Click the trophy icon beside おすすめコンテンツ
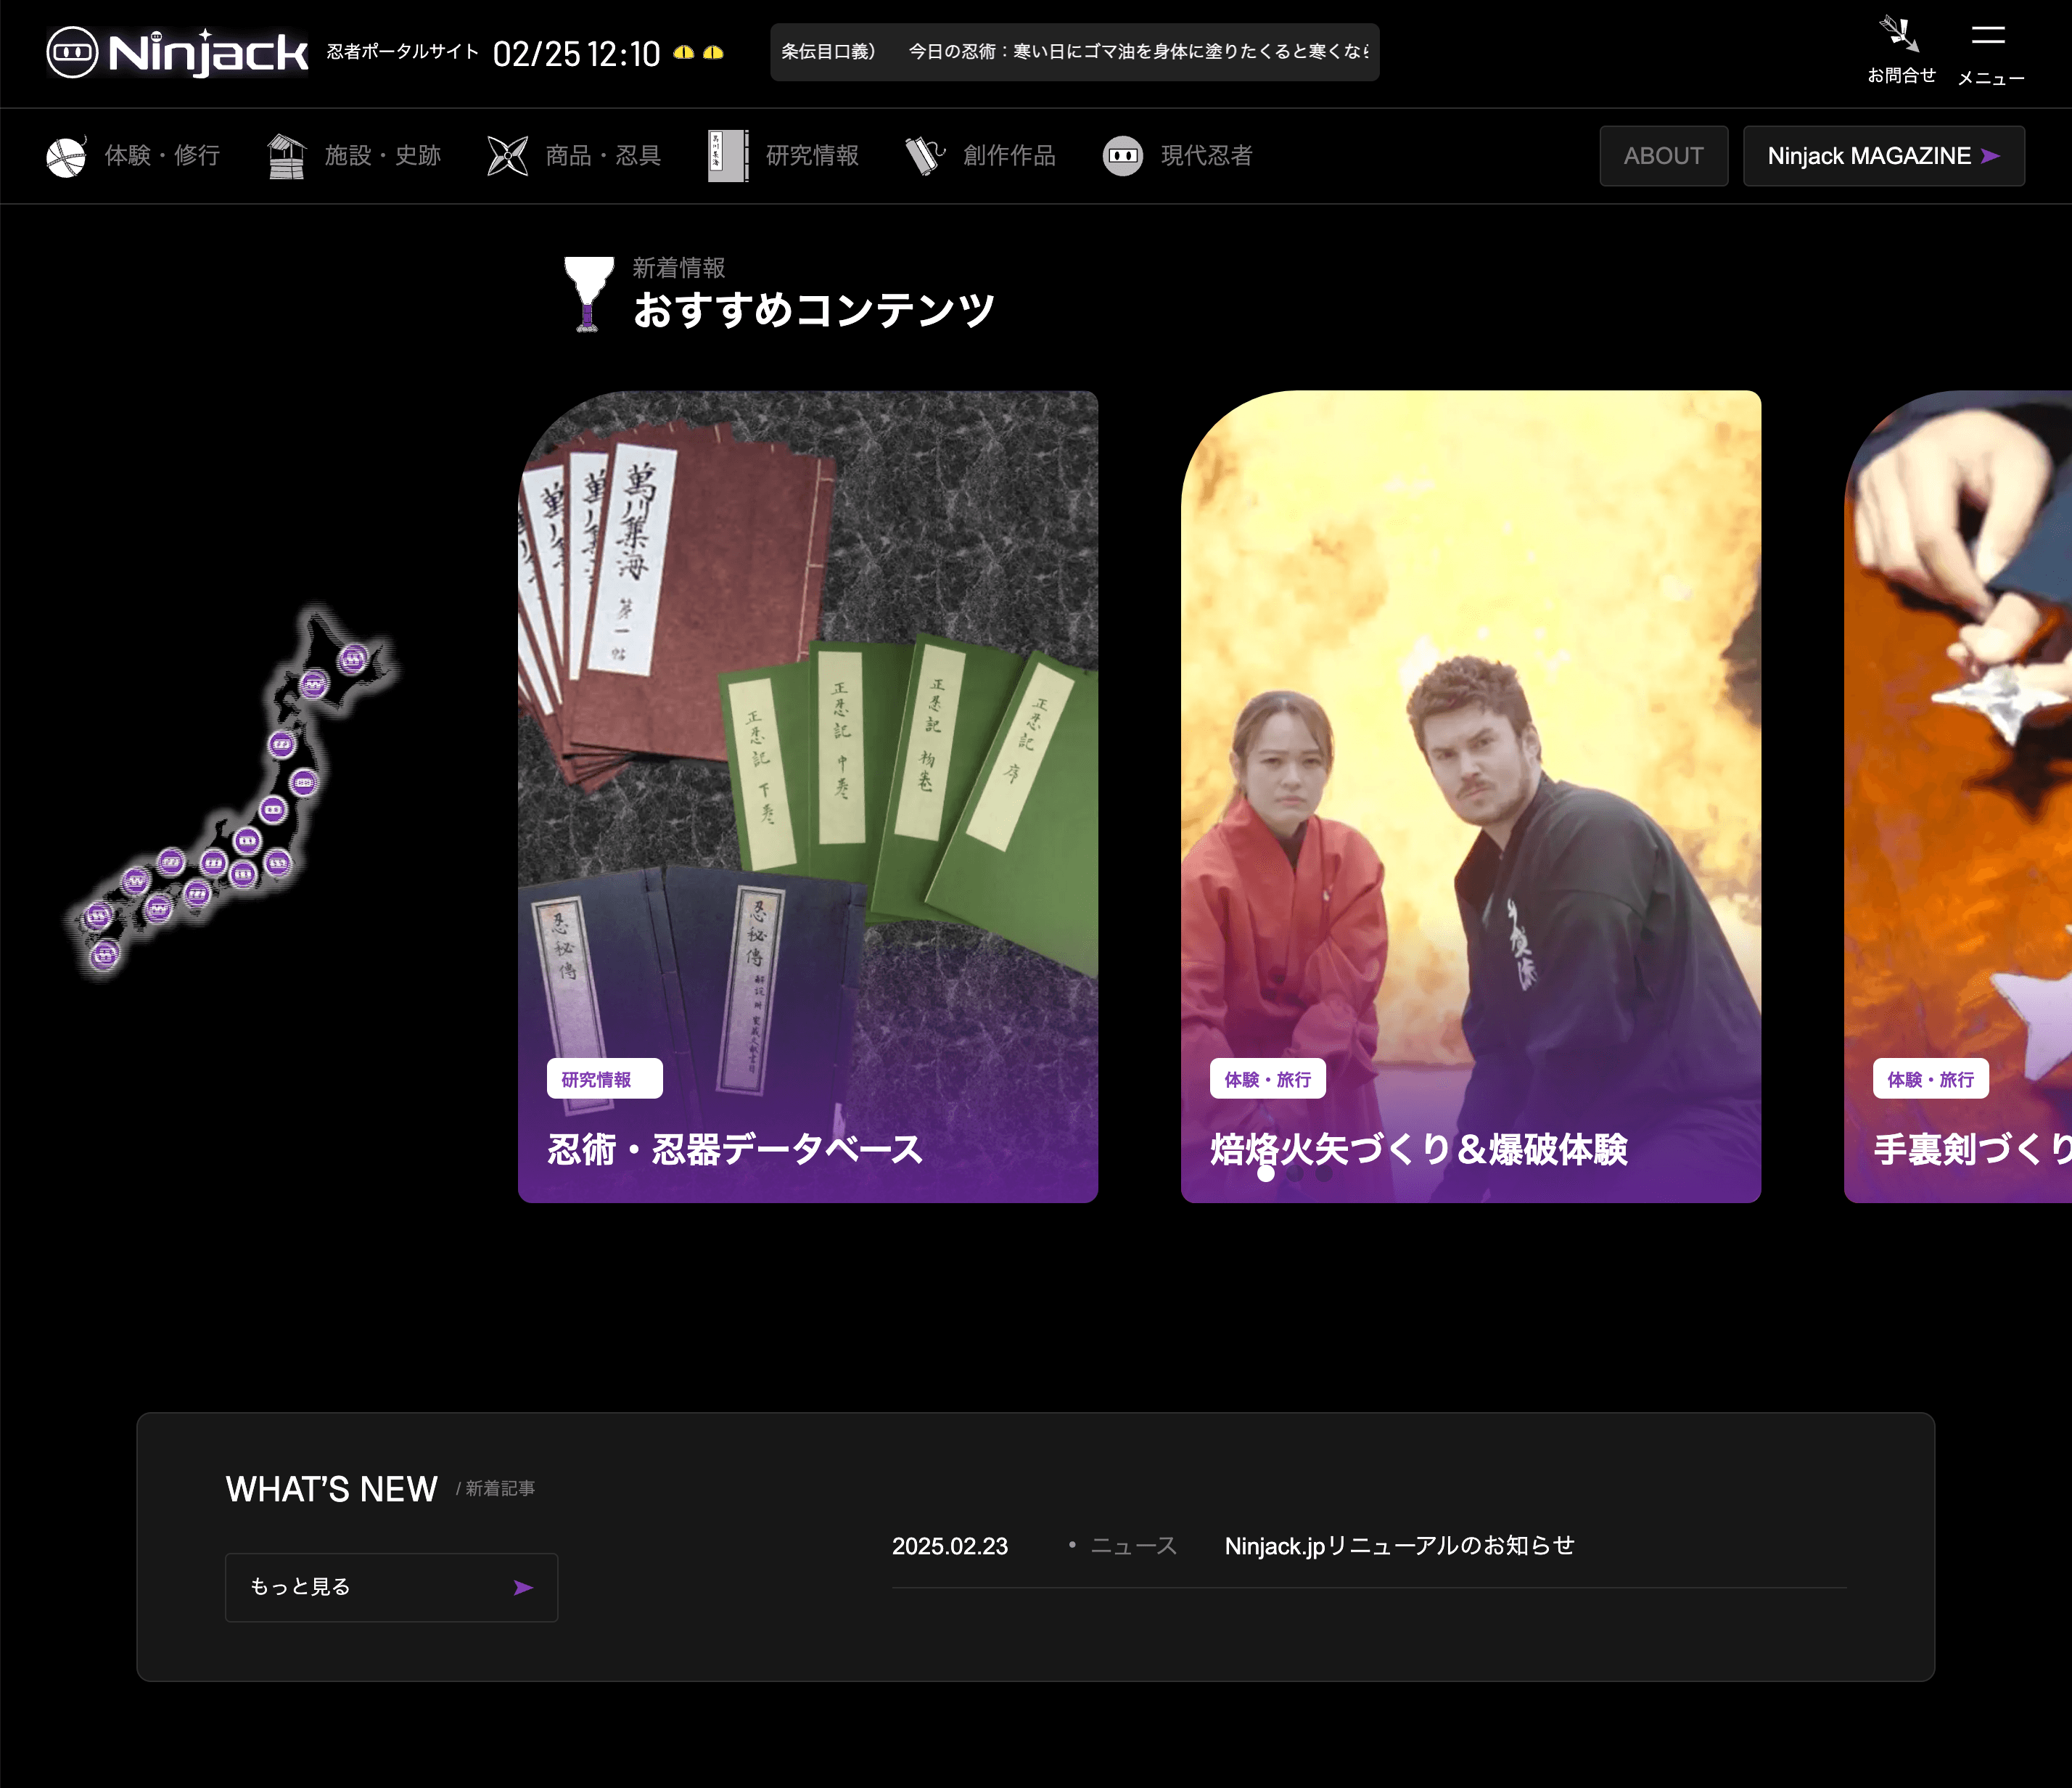This screenshot has width=2072, height=1788. coord(588,294)
